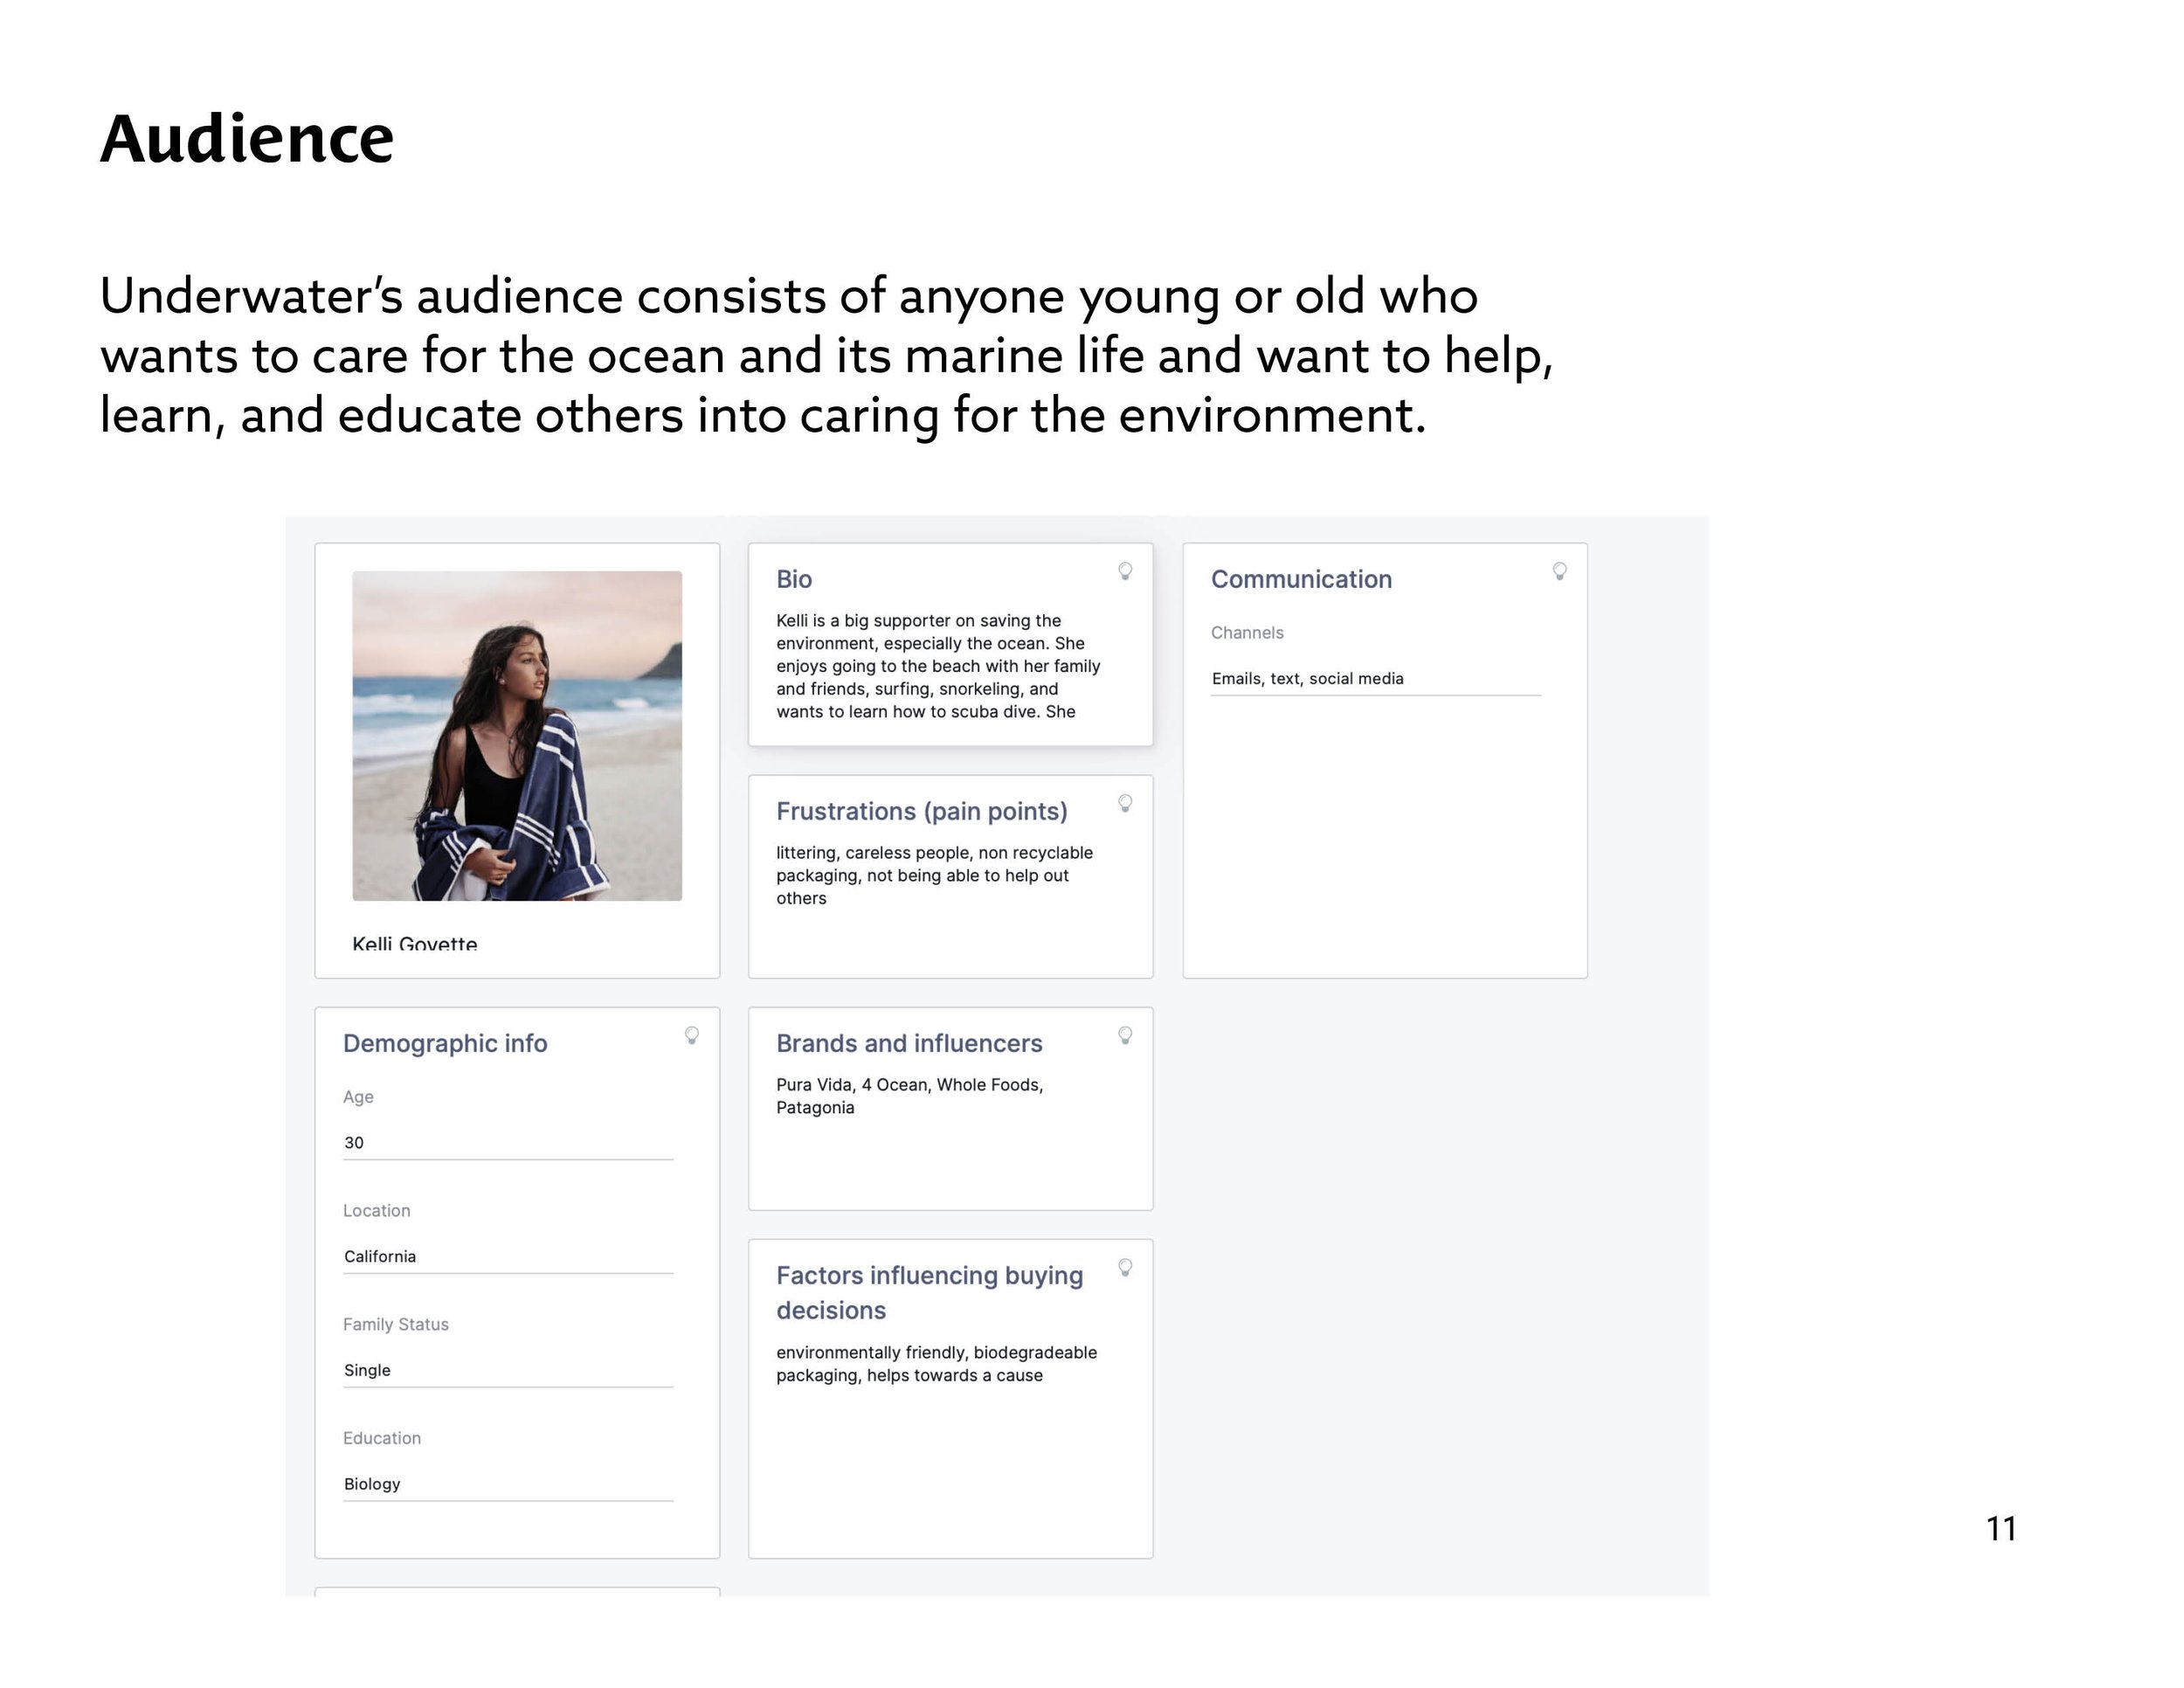Screen dimensions: 2184x1688
Task: Click the Education label
Action: click(x=382, y=1438)
